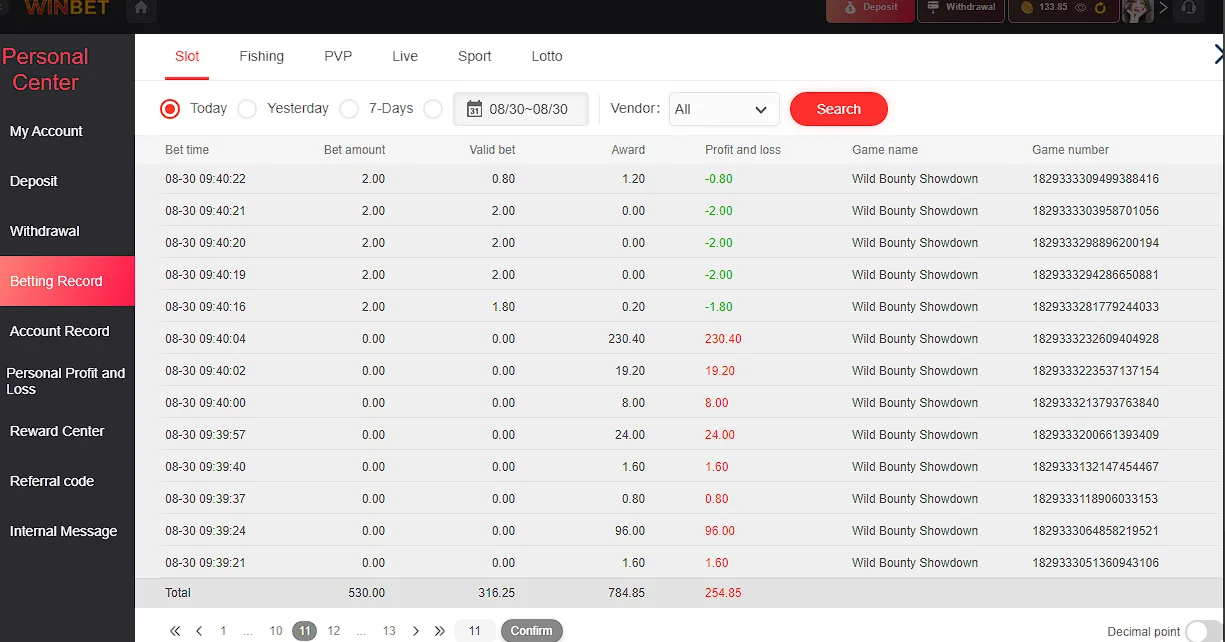Jump to last page double-right arrow
This screenshot has width=1225, height=642.
tap(440, 631)
